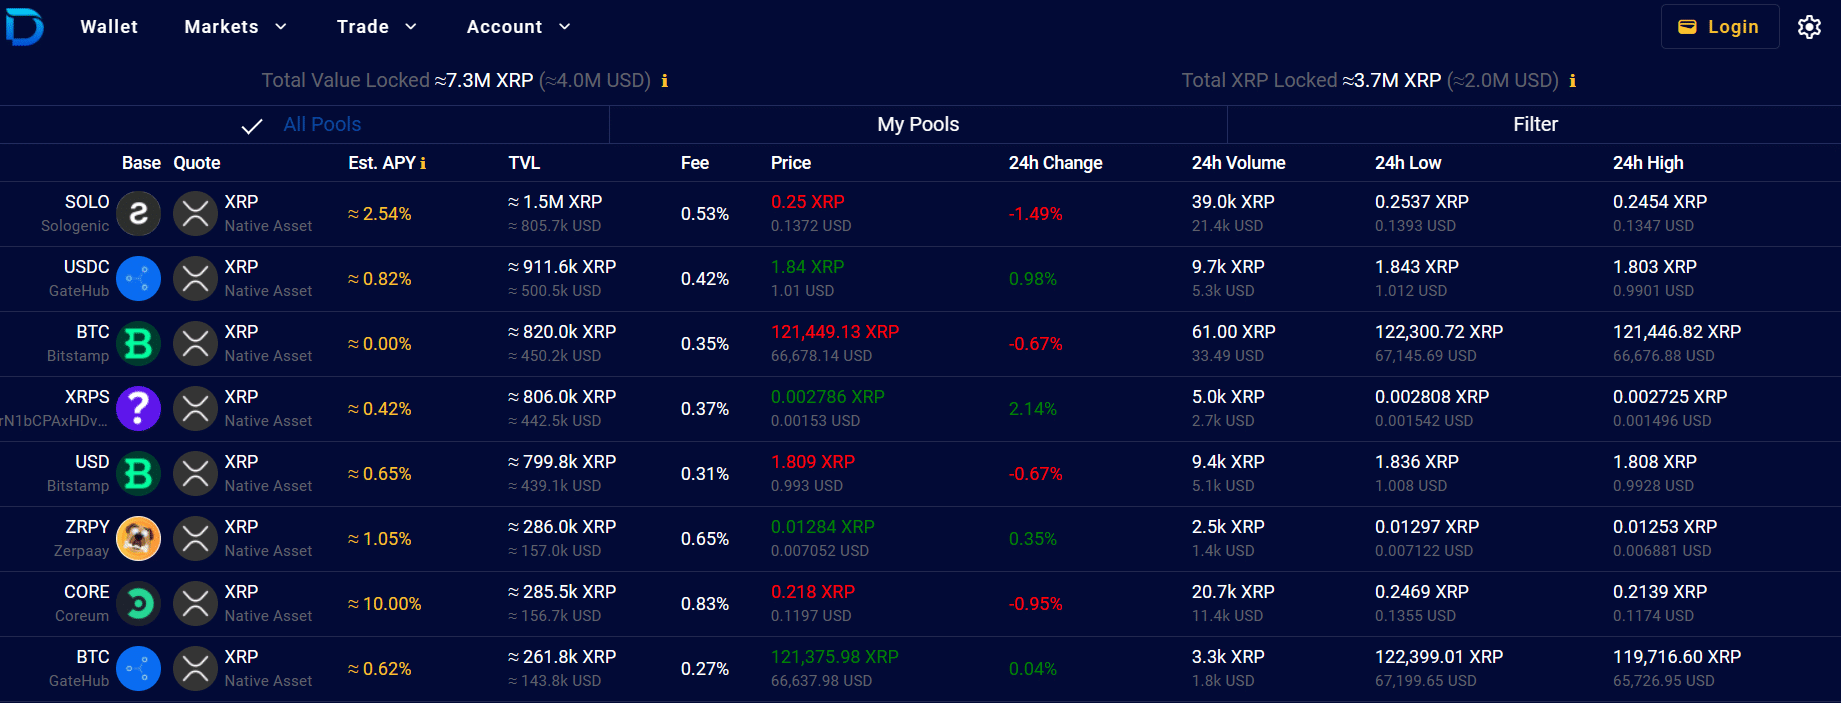Click the SOLO Sologenic token icon
The width and height of the screenshot is (1841, 703).
pyautogui.click(x=139, y=214)
